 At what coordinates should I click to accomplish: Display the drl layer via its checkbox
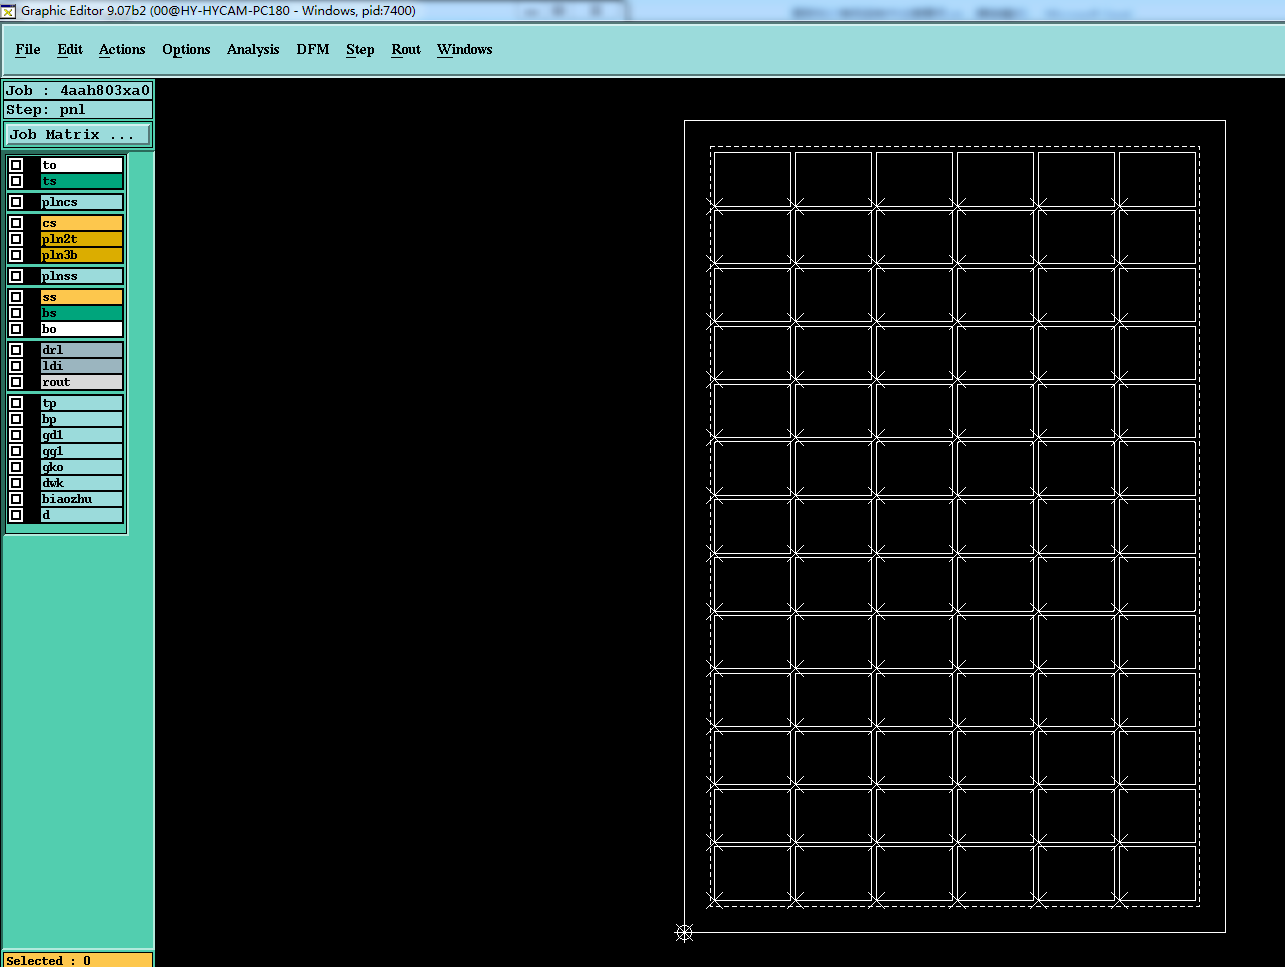click(16, 350)
